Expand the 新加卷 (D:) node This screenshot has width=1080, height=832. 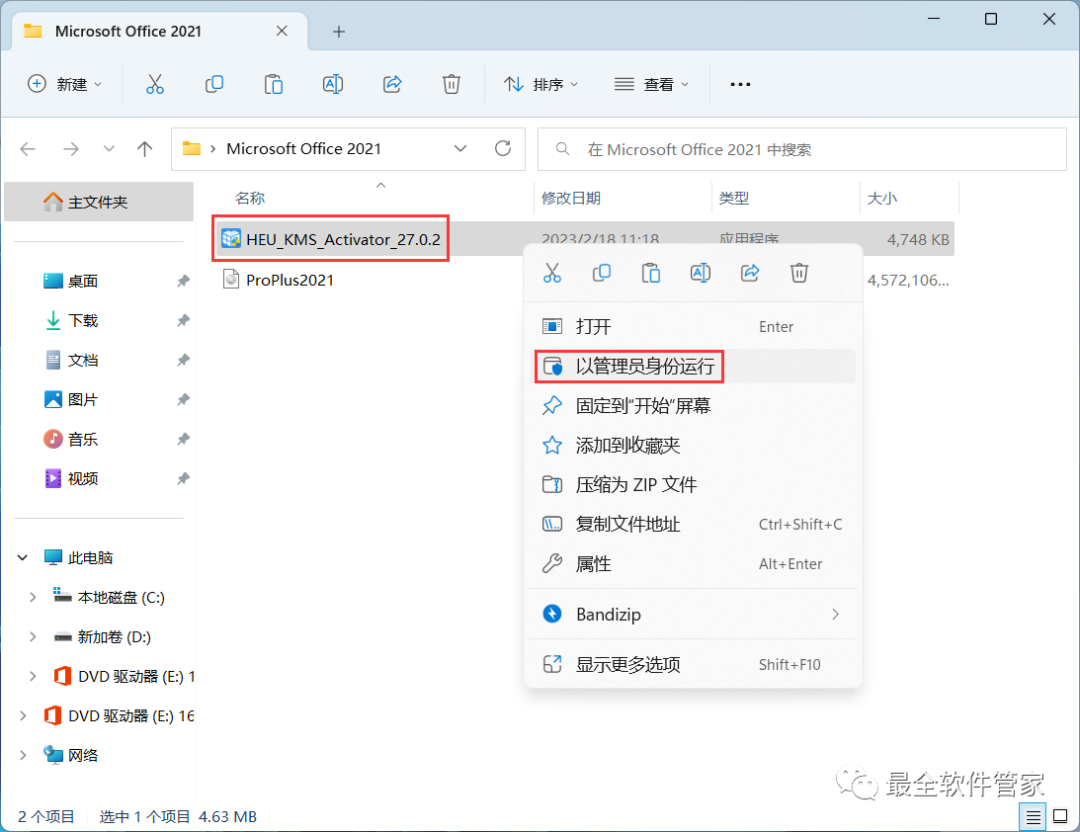click(x=32, y=637)
